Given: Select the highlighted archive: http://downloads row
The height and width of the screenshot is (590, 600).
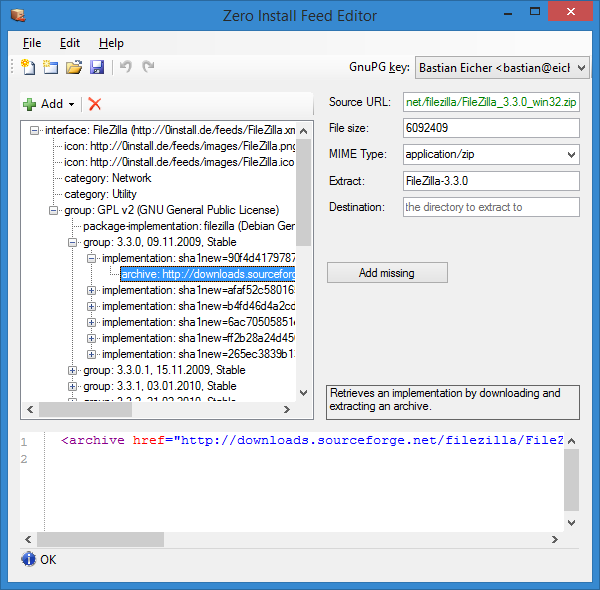Looking at the screenshot, I should (208, 274).
